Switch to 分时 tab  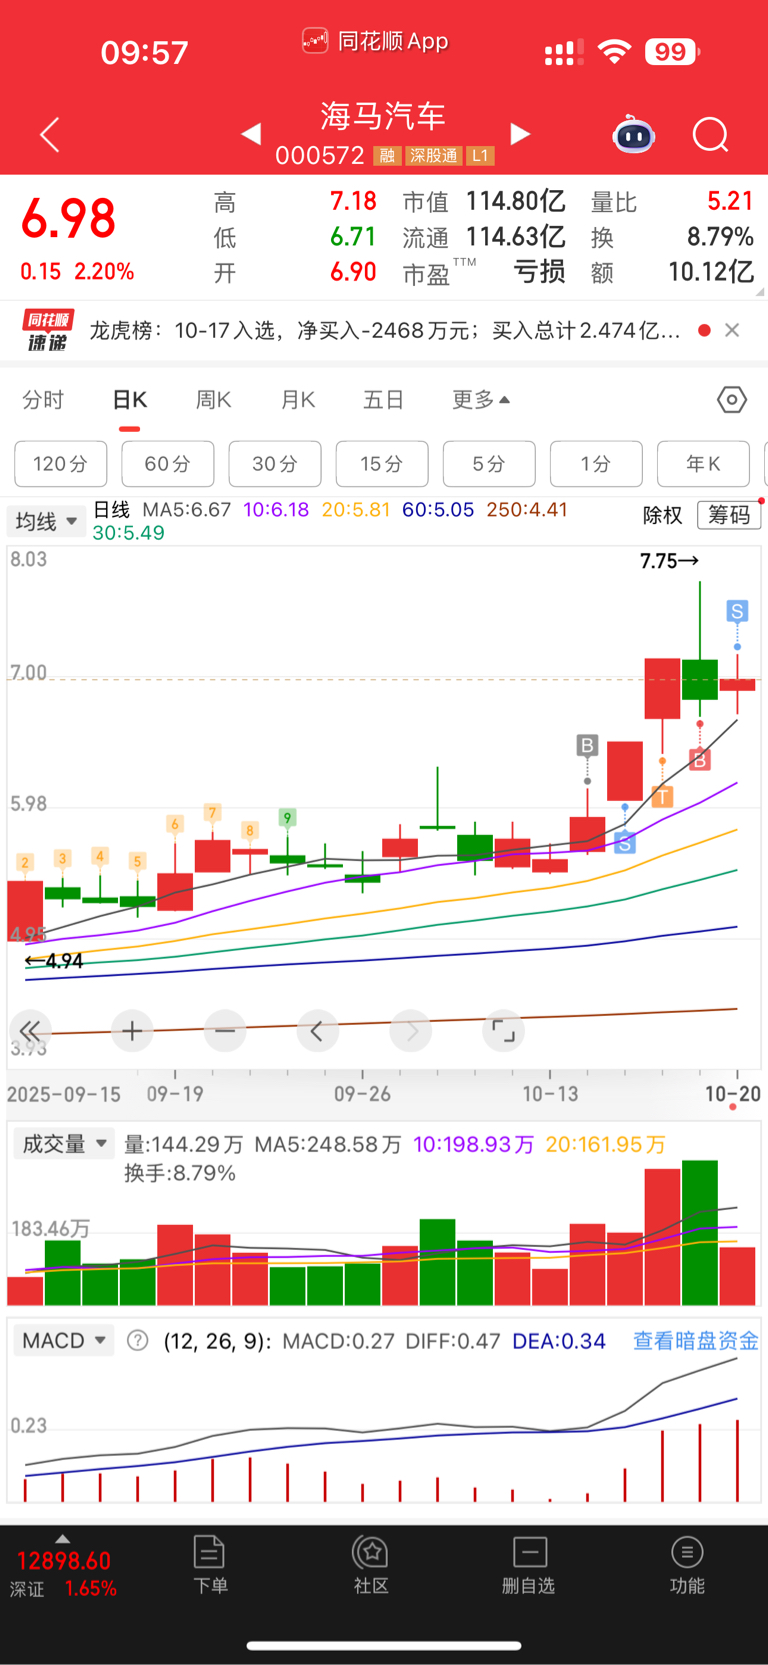43,400
